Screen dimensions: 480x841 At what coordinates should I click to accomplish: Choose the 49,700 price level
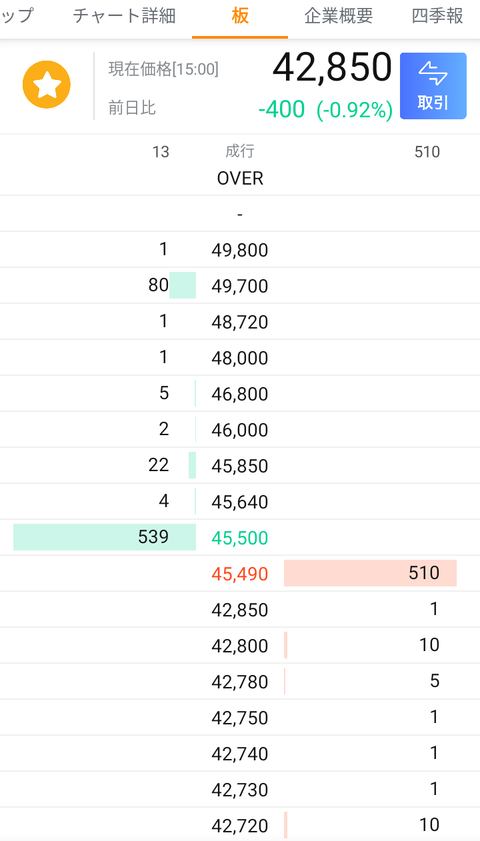240,286
